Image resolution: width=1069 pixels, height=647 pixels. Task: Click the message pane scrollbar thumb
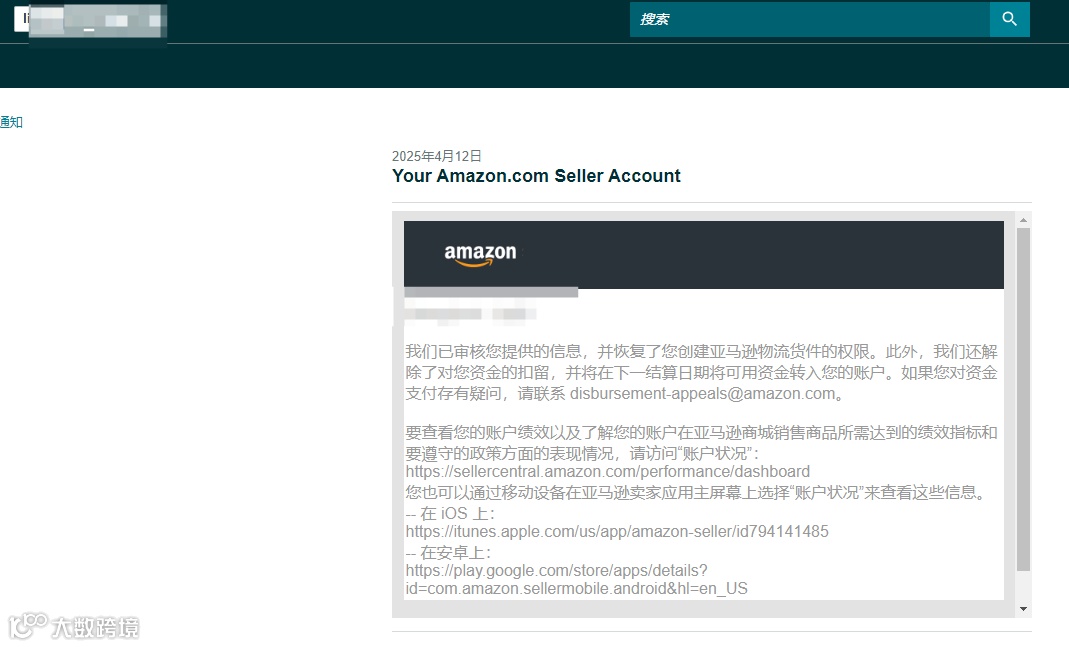pyautogui.click(x=1023, y=400)
